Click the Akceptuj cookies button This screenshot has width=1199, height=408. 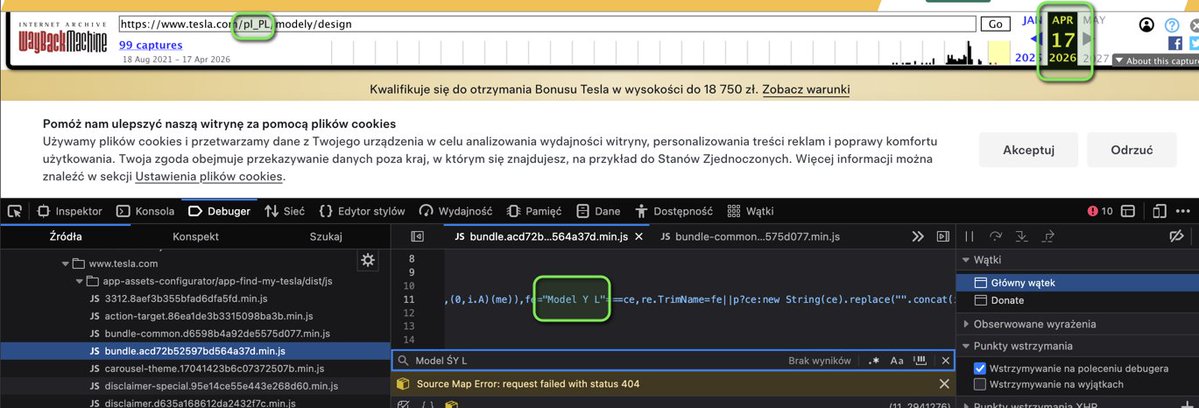coord(1028,150)
